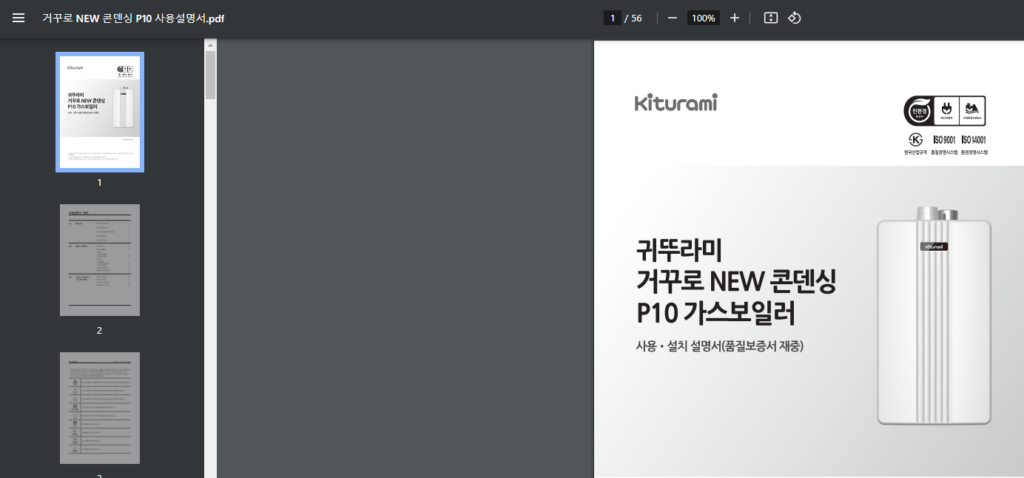Viewport: 1024px width, 478px height.
Task: Click the KS Korean standard mark
Action: (916, 144)
